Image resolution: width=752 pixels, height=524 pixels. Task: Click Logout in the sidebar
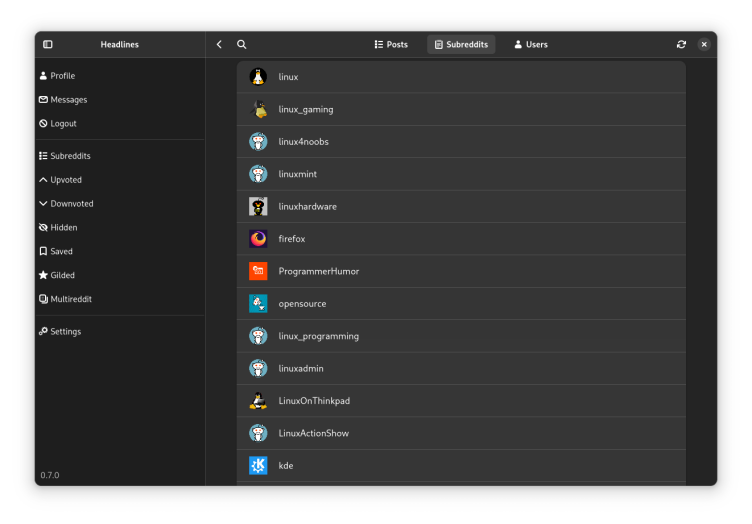click(63, 124)
